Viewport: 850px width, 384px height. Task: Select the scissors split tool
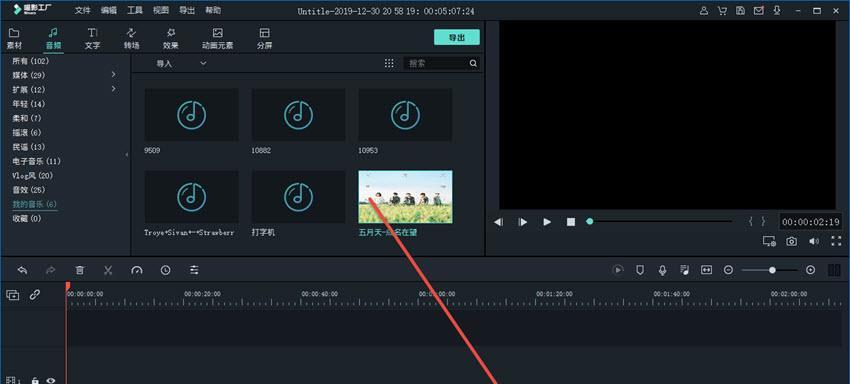click(x=108, y=270)
